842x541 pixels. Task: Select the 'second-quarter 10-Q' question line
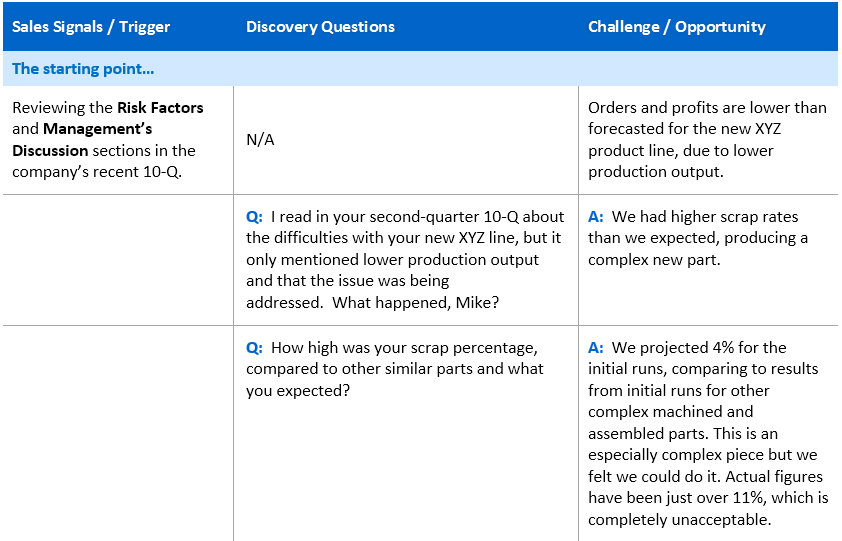tap(405, 217)
